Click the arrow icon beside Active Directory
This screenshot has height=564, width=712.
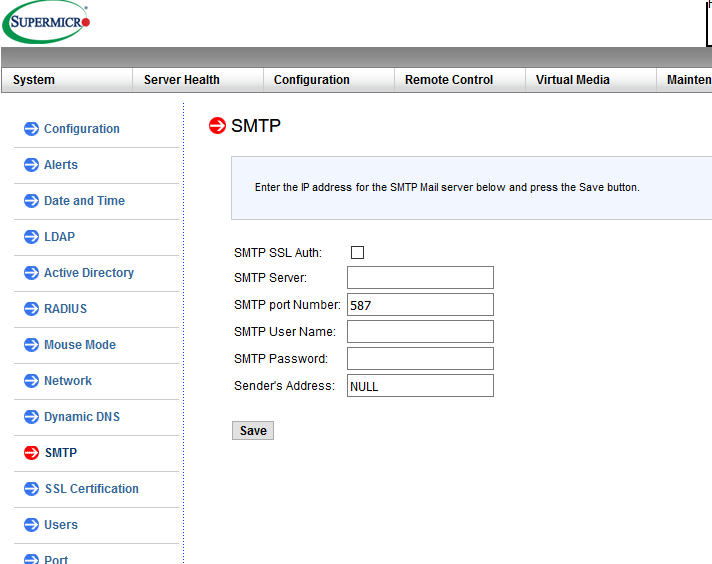(31, 272)
